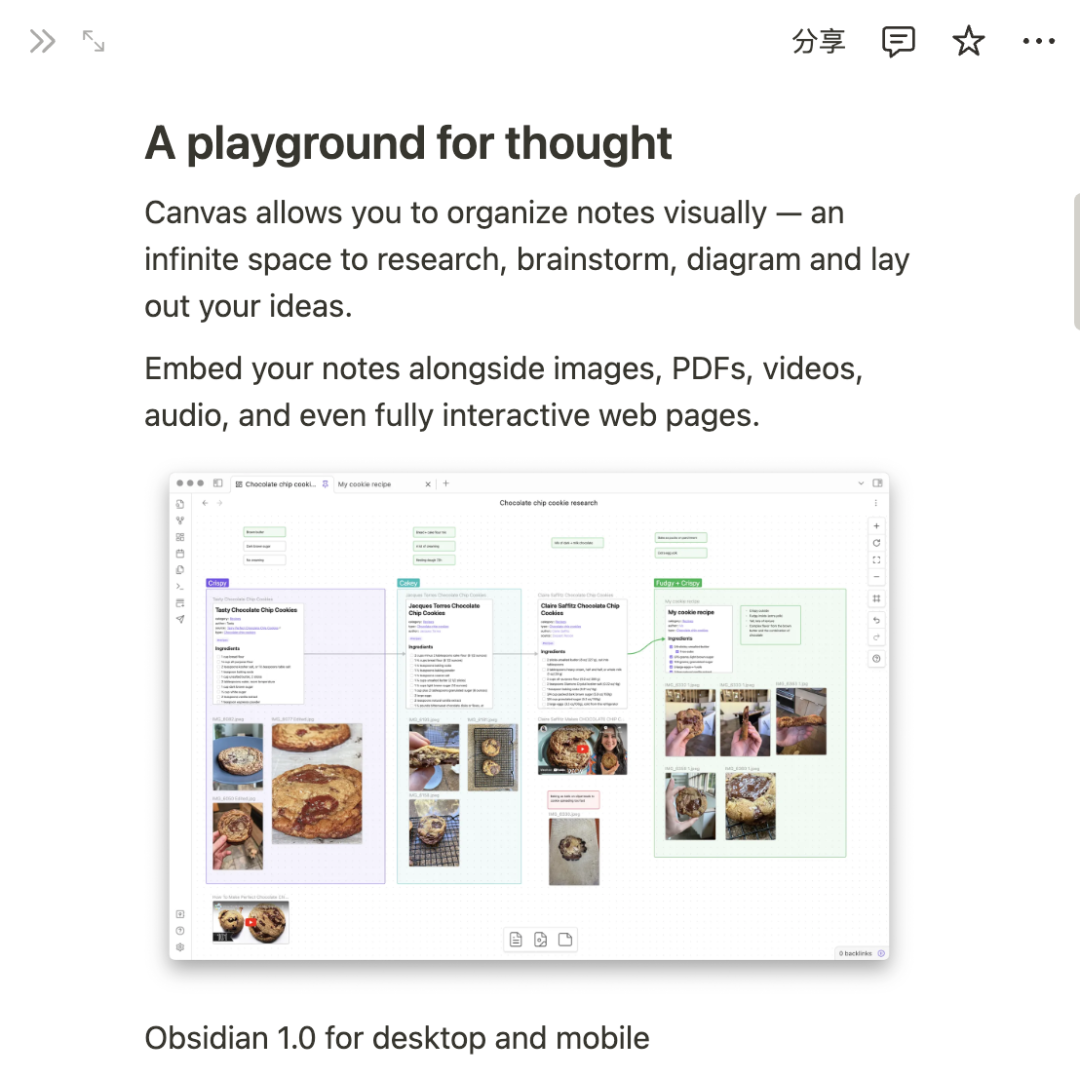In the Obsidian screenshot, click the undo arrow
1080x1078 pixels.
(876, 621)
